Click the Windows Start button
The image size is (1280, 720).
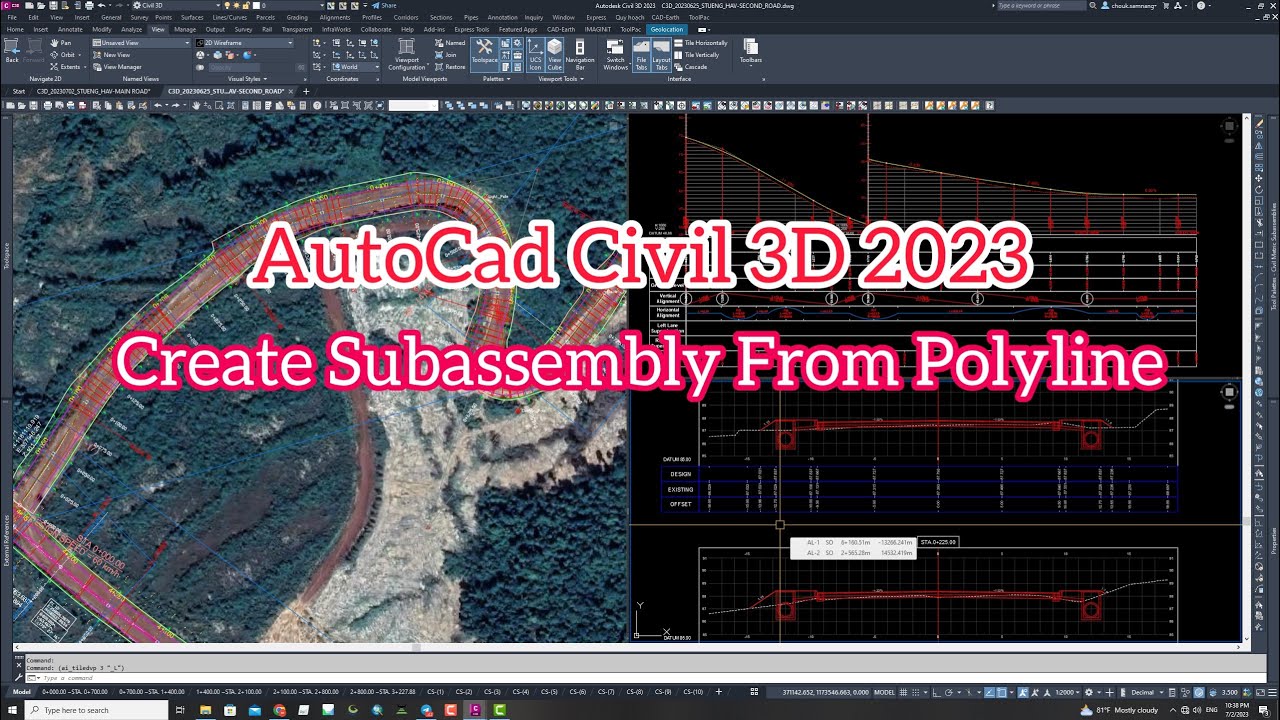coord(11,710)
